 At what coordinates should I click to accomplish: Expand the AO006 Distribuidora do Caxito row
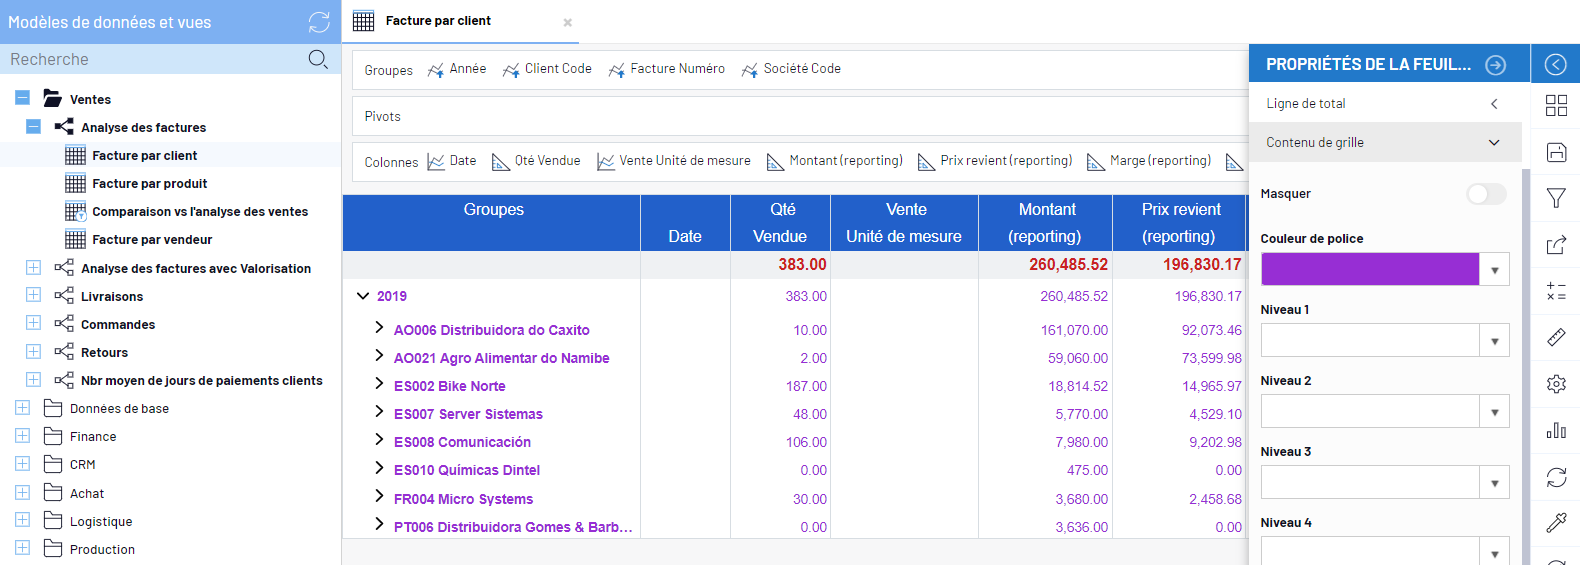379,328
